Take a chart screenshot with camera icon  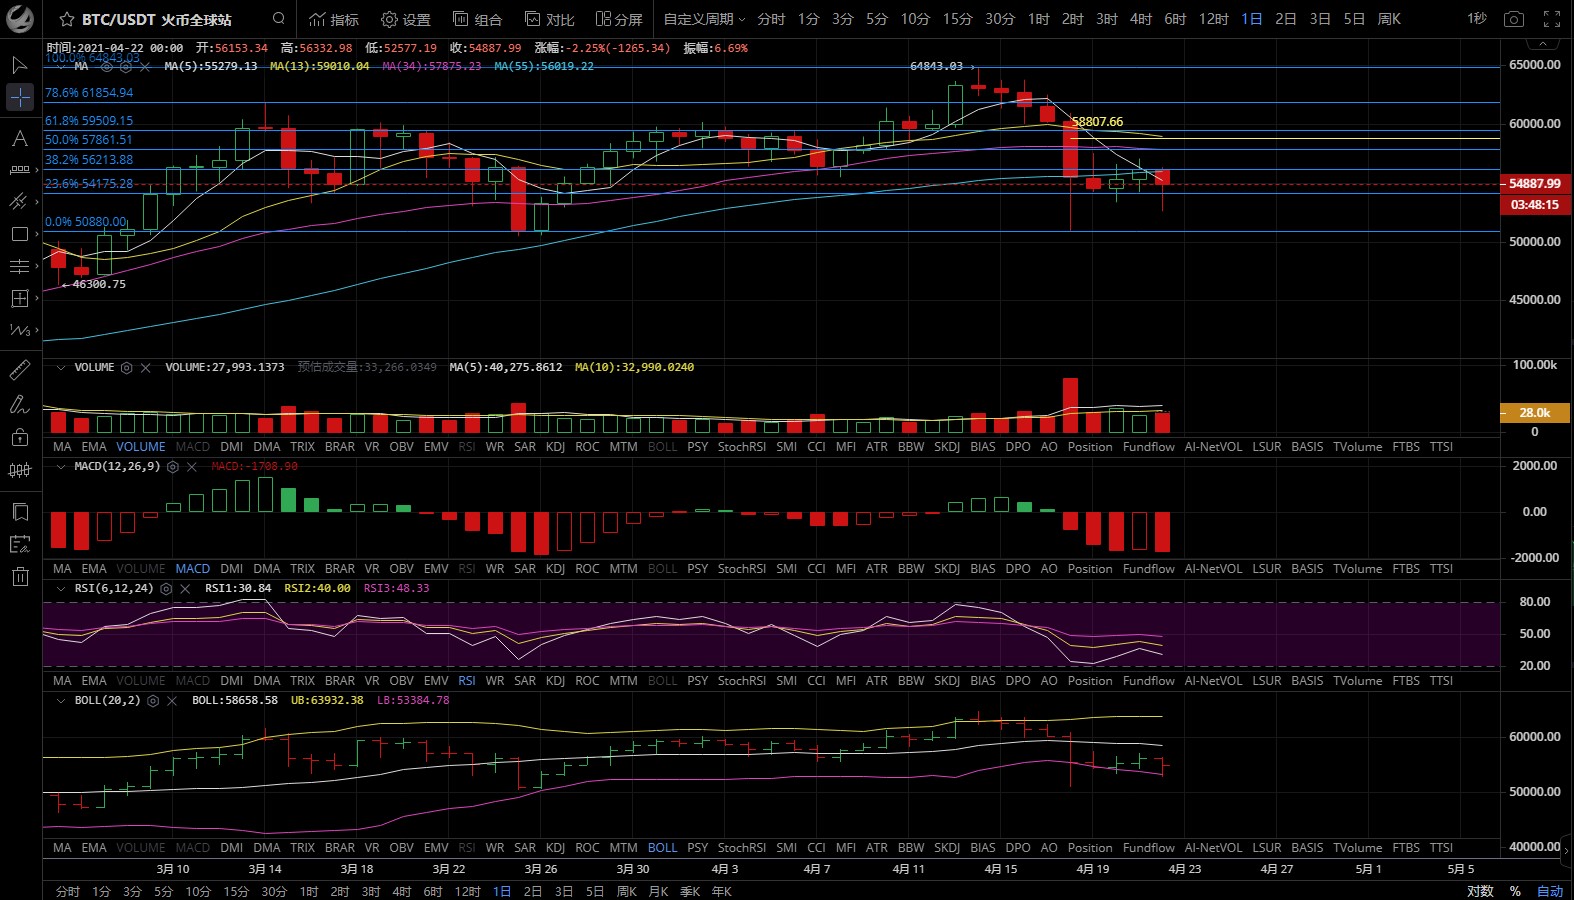point(1514,19)
